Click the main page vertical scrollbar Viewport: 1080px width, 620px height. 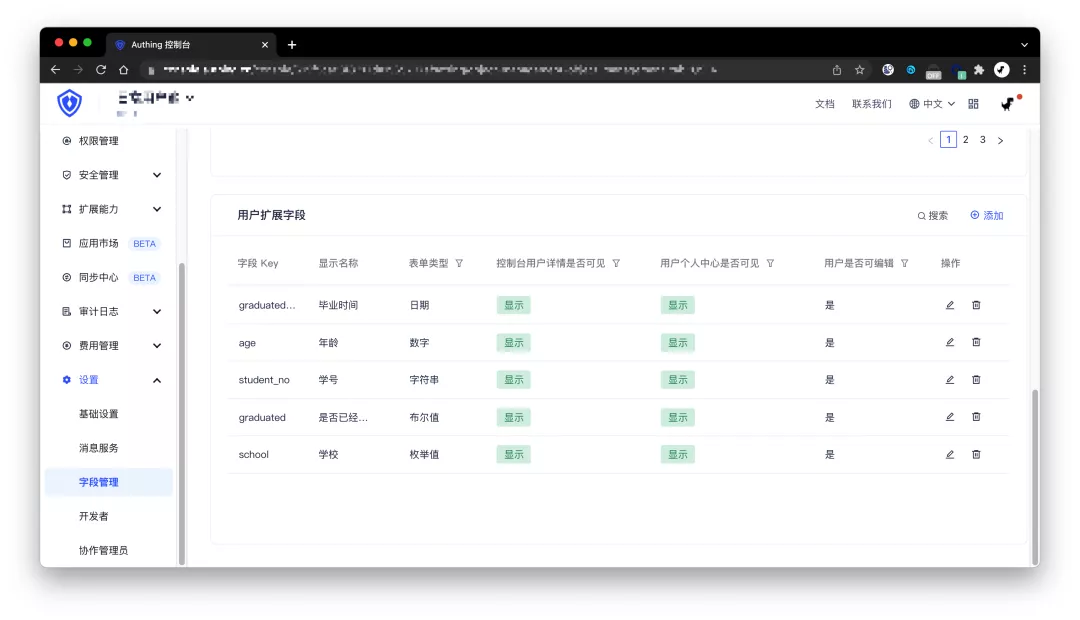tap(1035, 477)
